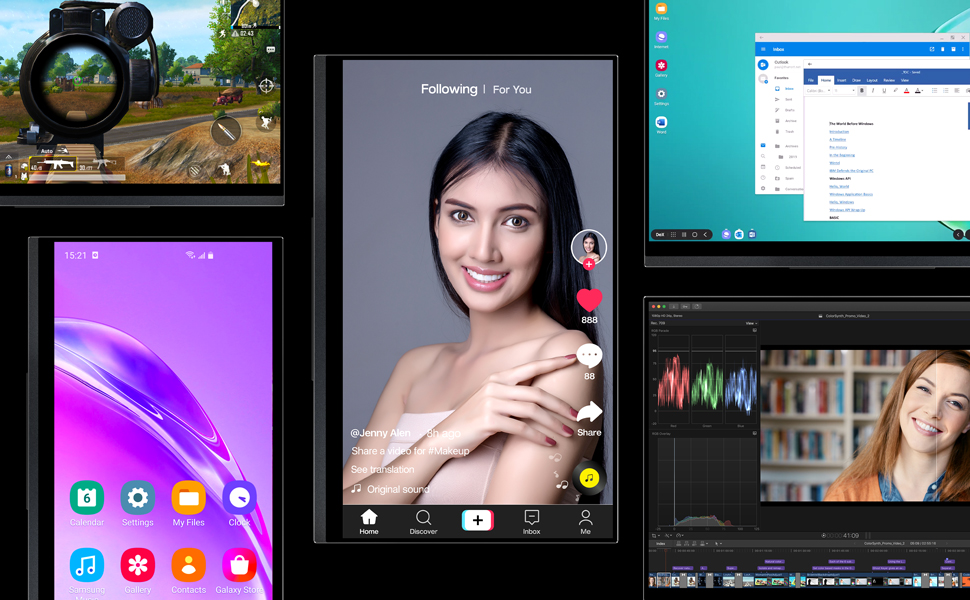Screen dimensions: 970x600
Task: Open Inbox in the video app
Action: (x=531, y=522)
